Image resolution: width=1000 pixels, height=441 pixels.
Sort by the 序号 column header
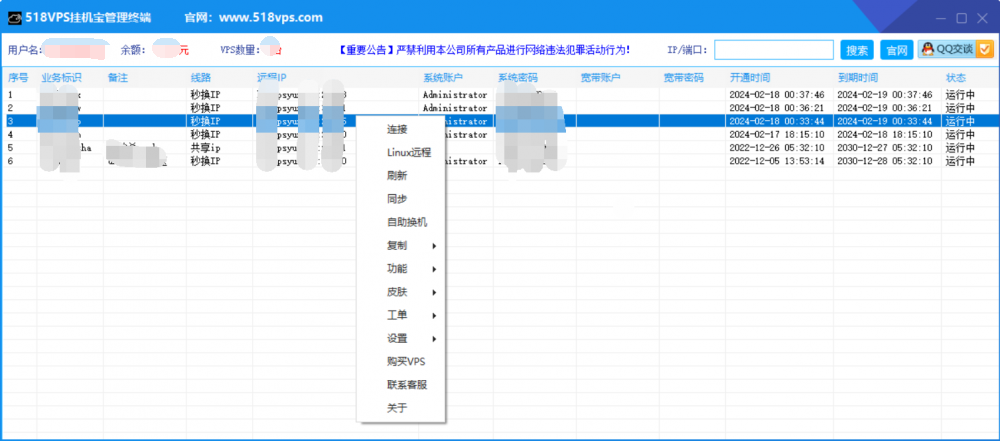pos(18,78)
